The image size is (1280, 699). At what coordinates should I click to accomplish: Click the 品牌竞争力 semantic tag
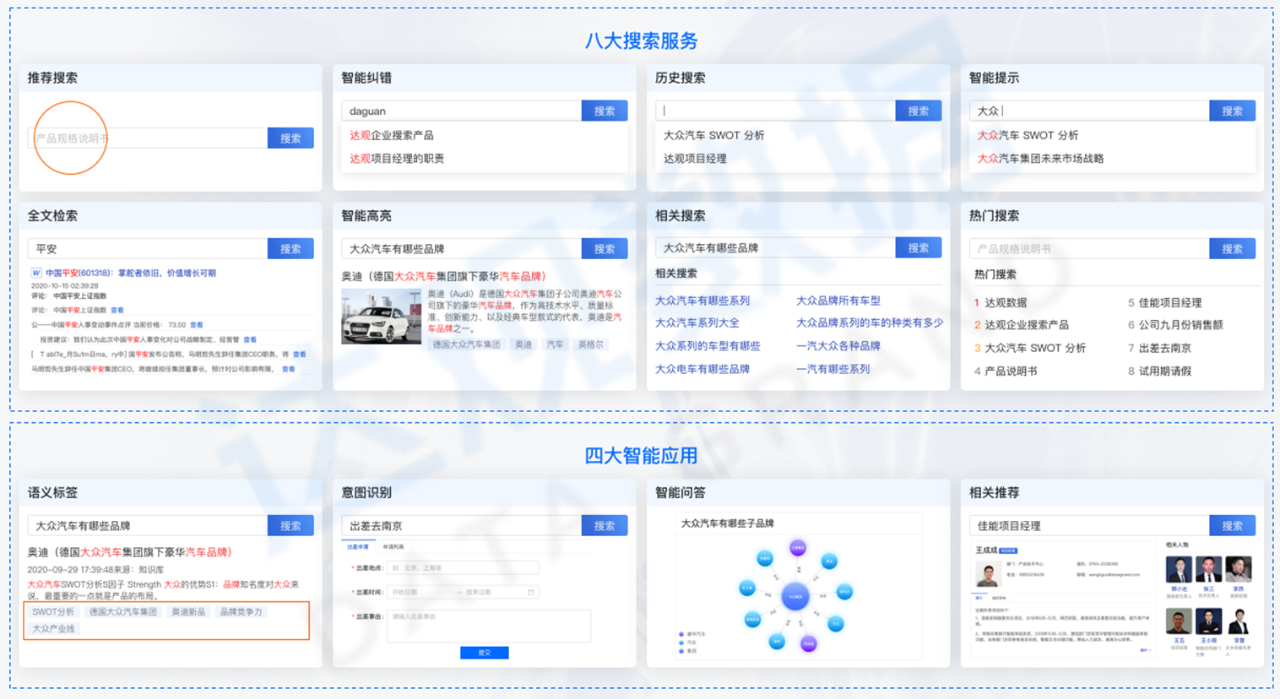(x=240, y=611)
